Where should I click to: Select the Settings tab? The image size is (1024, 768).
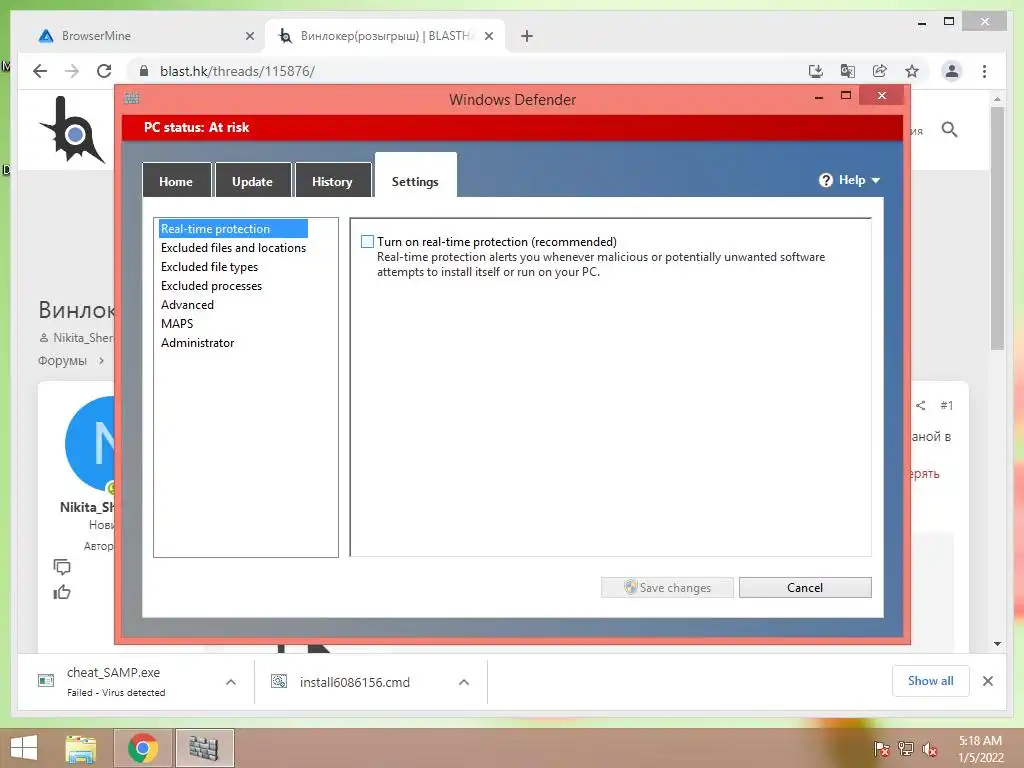(415, 176)
